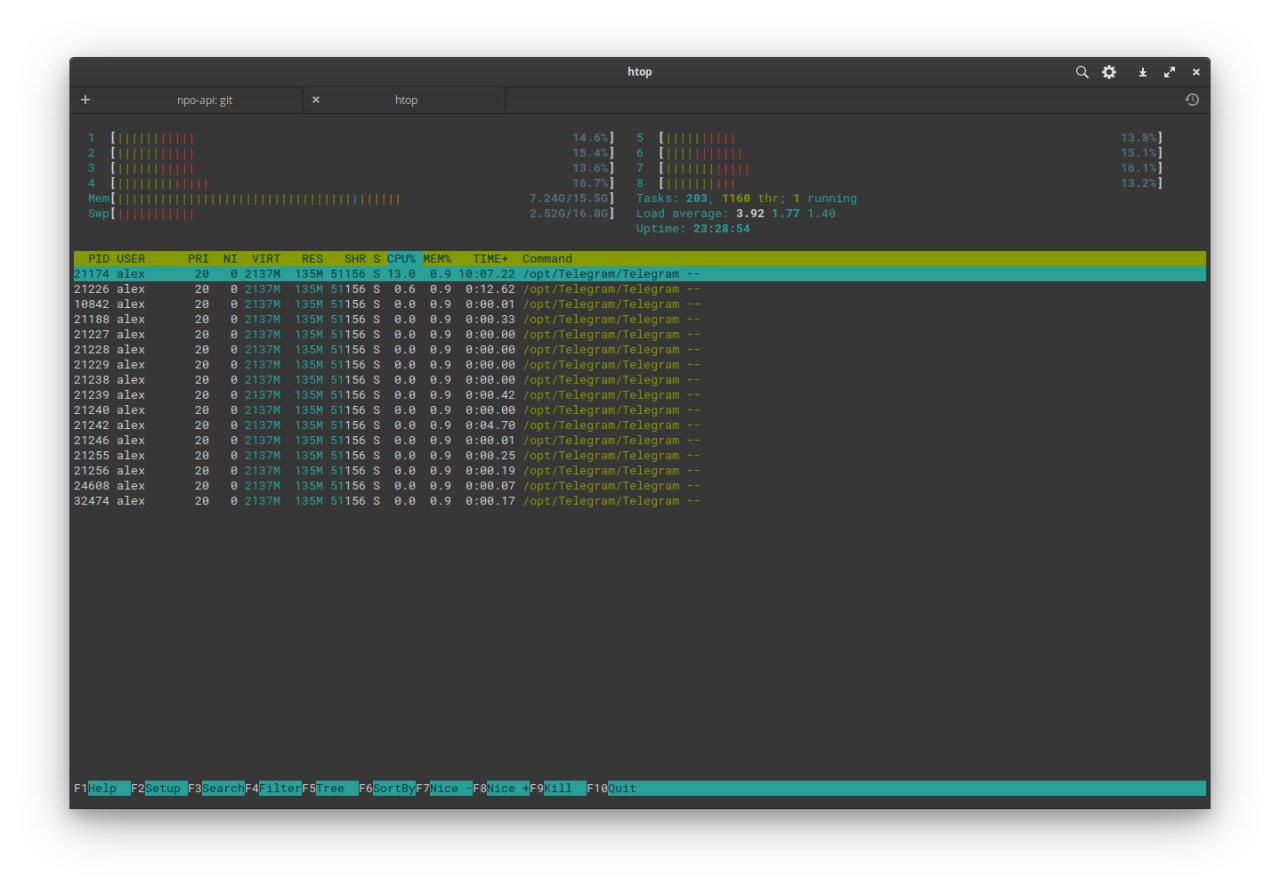1280x891 pixels.
Task: Select the process row with PID 21240
Action: [x=640, y=410]
